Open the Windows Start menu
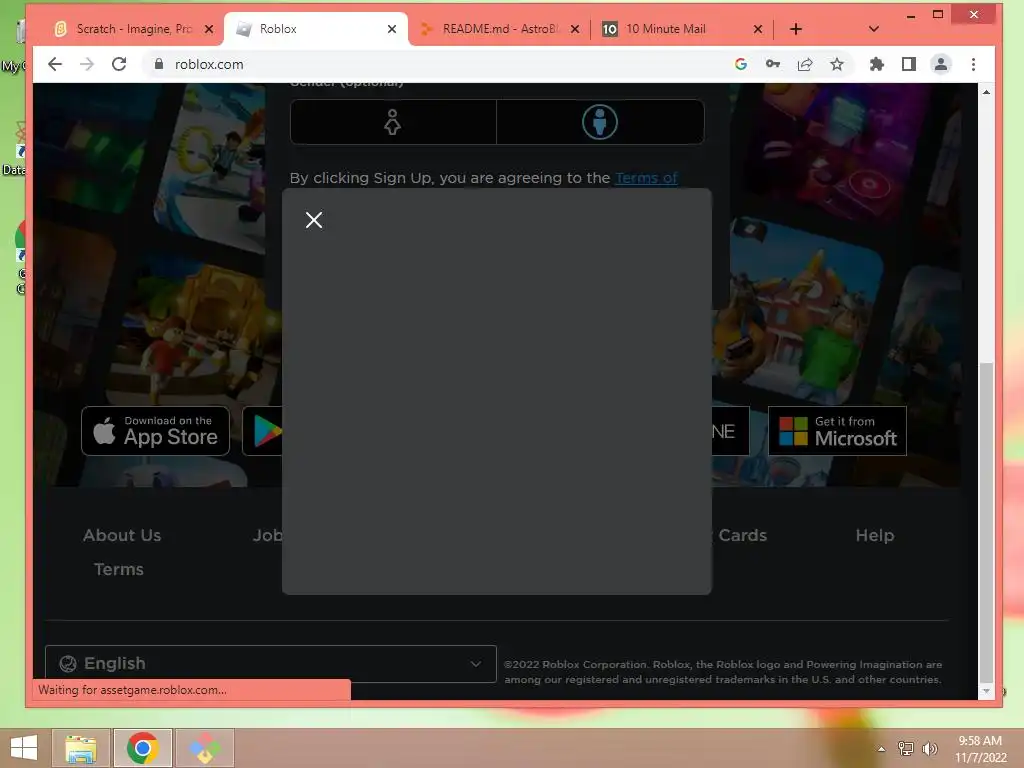Viewport: 1024px width, 768px height. tap(24, 748)
